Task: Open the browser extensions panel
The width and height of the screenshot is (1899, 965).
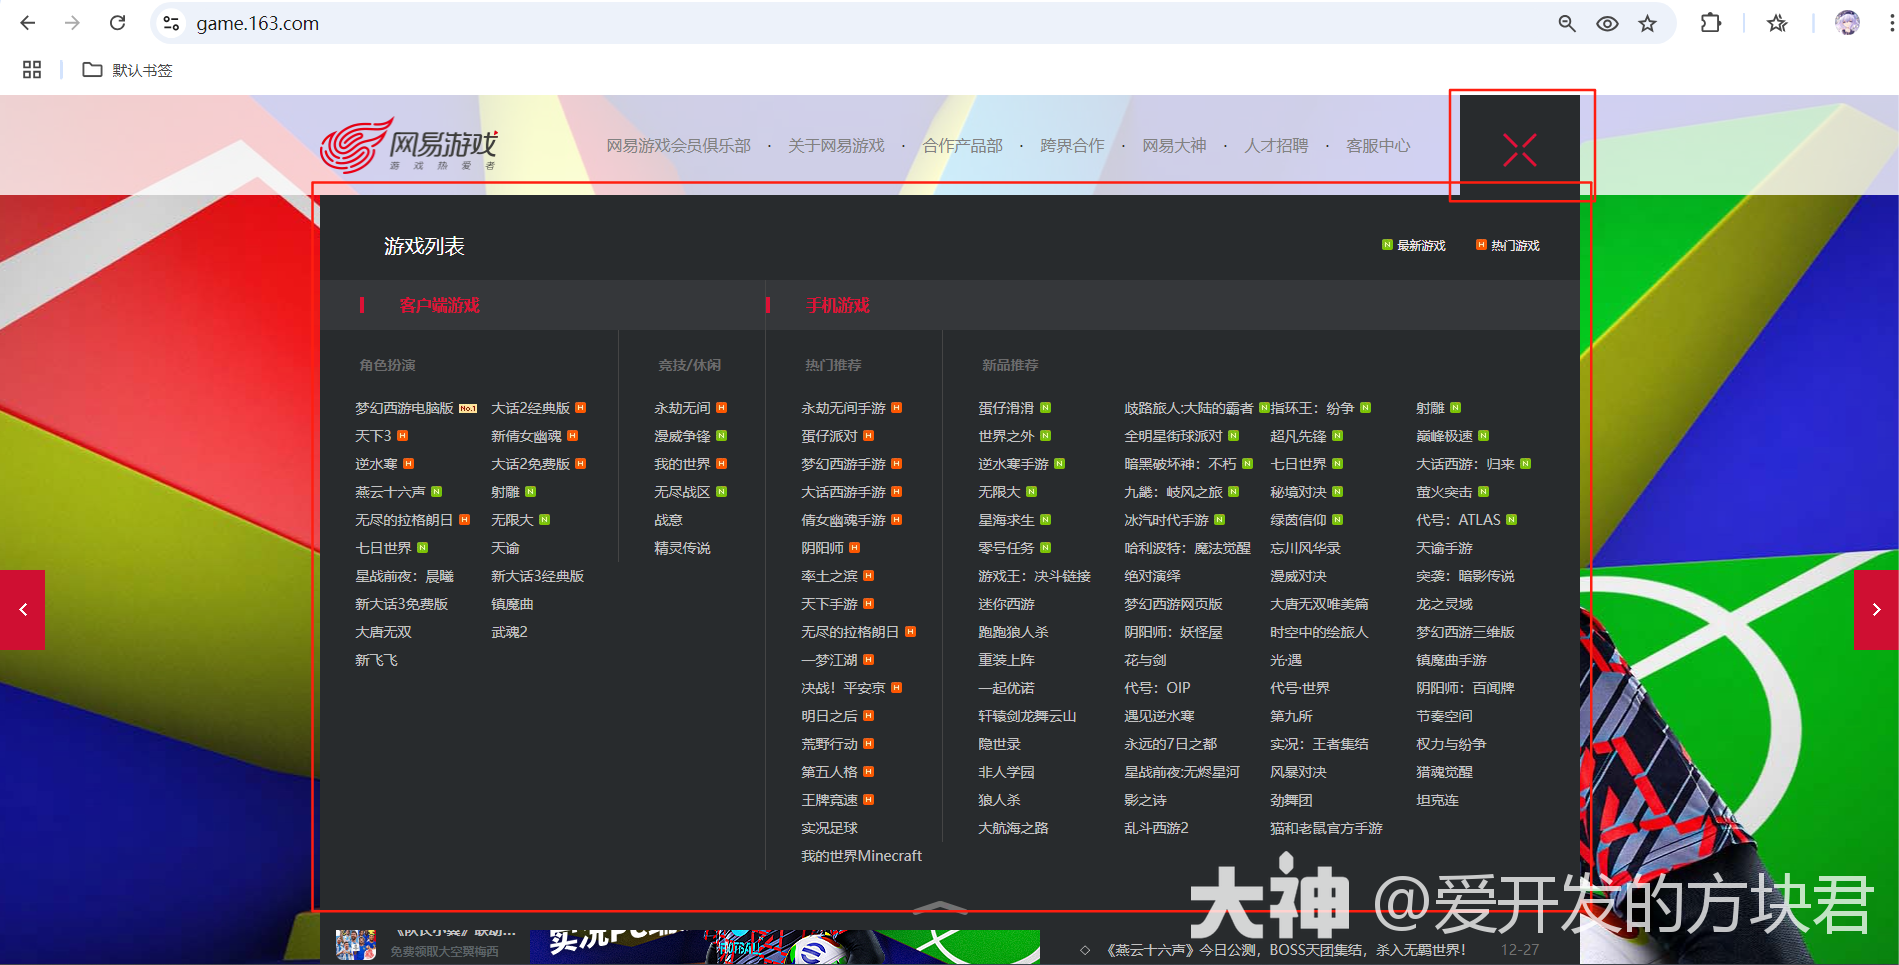Action: click(1710, 22)
